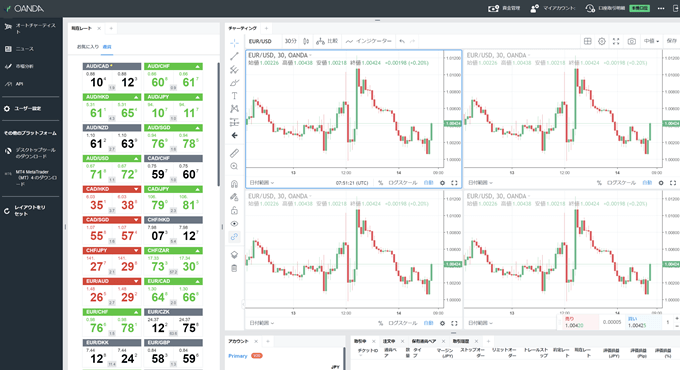Open the forecast/measurement tools icon
The height and width of the screenshot is (370, 680).
pos(234,122)
